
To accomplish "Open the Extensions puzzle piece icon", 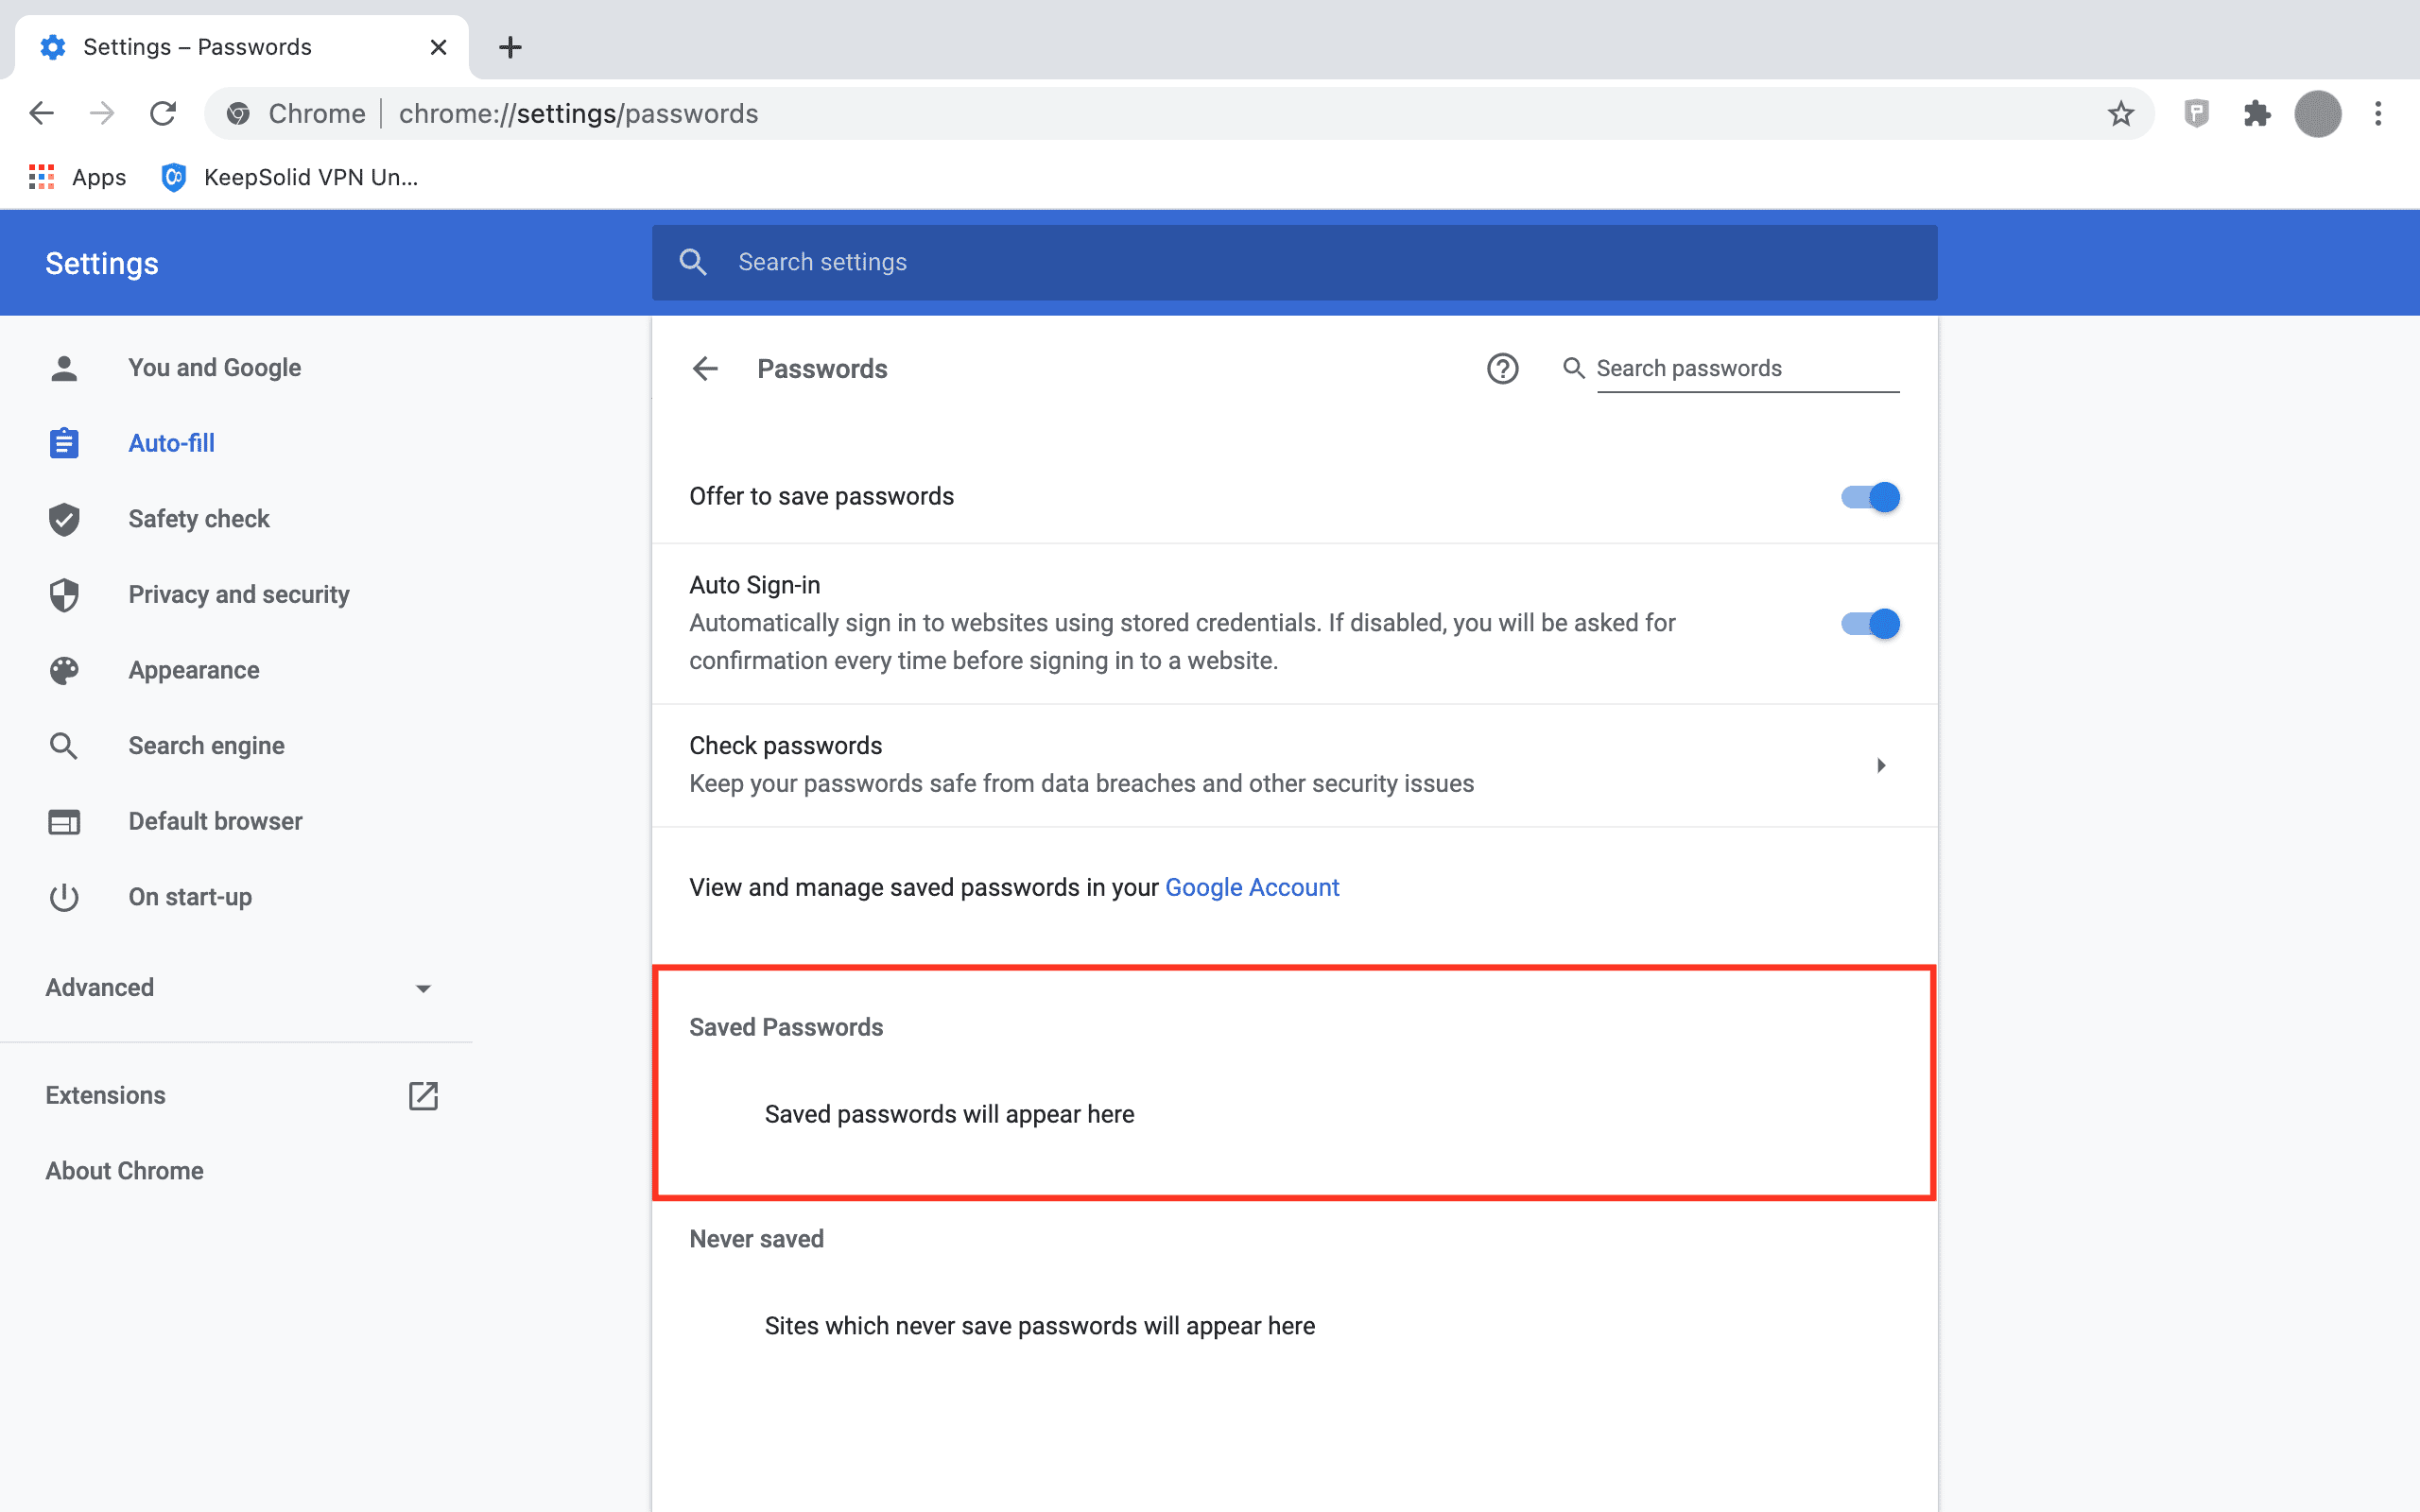I will tap(2257, 114).
